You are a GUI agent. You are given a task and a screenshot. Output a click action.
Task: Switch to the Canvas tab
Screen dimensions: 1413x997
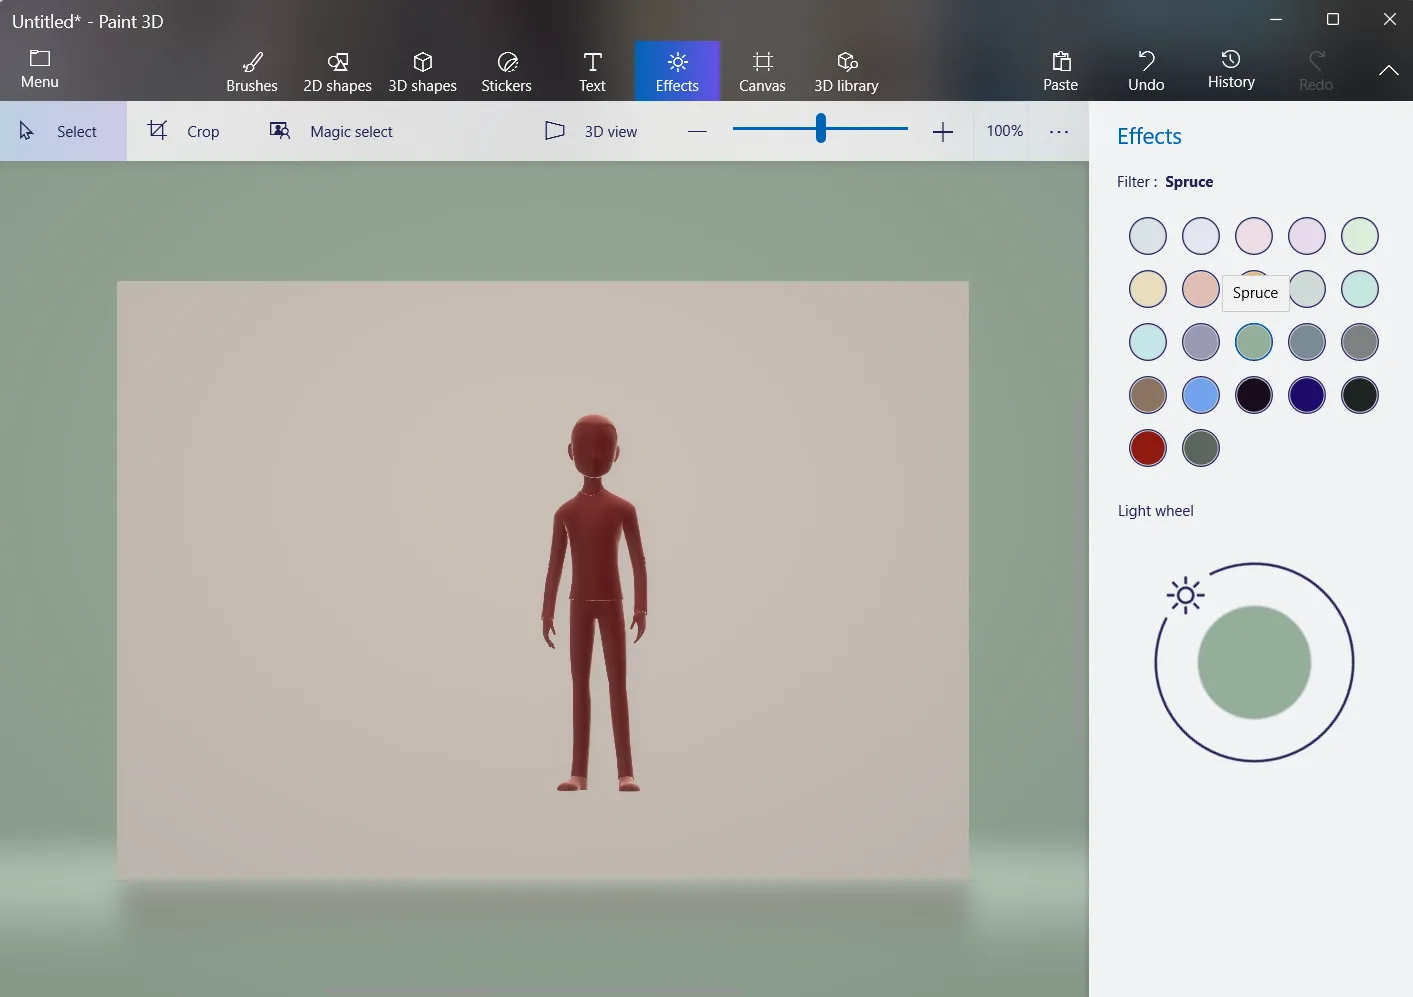tap(762, 70)
